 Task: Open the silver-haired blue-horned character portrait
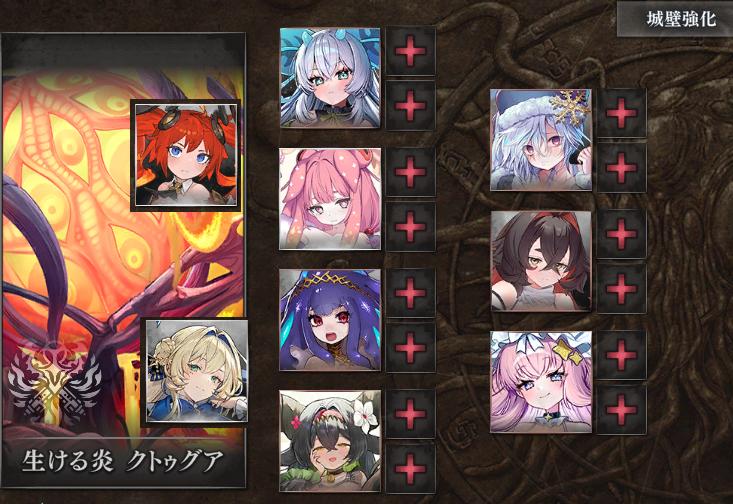[x=330, y=78]
